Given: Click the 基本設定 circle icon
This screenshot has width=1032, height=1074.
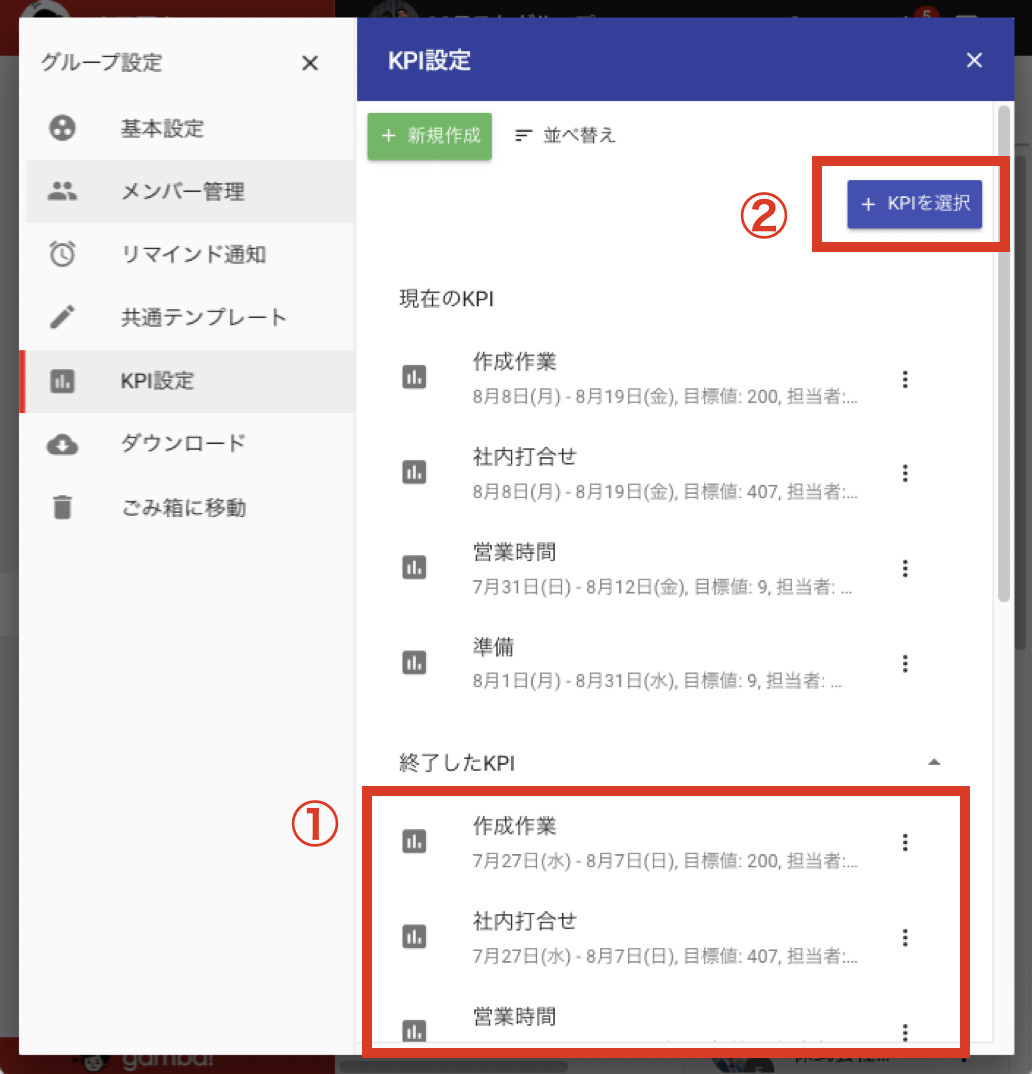Looking at the screenshot, I should tap(62, 128).
